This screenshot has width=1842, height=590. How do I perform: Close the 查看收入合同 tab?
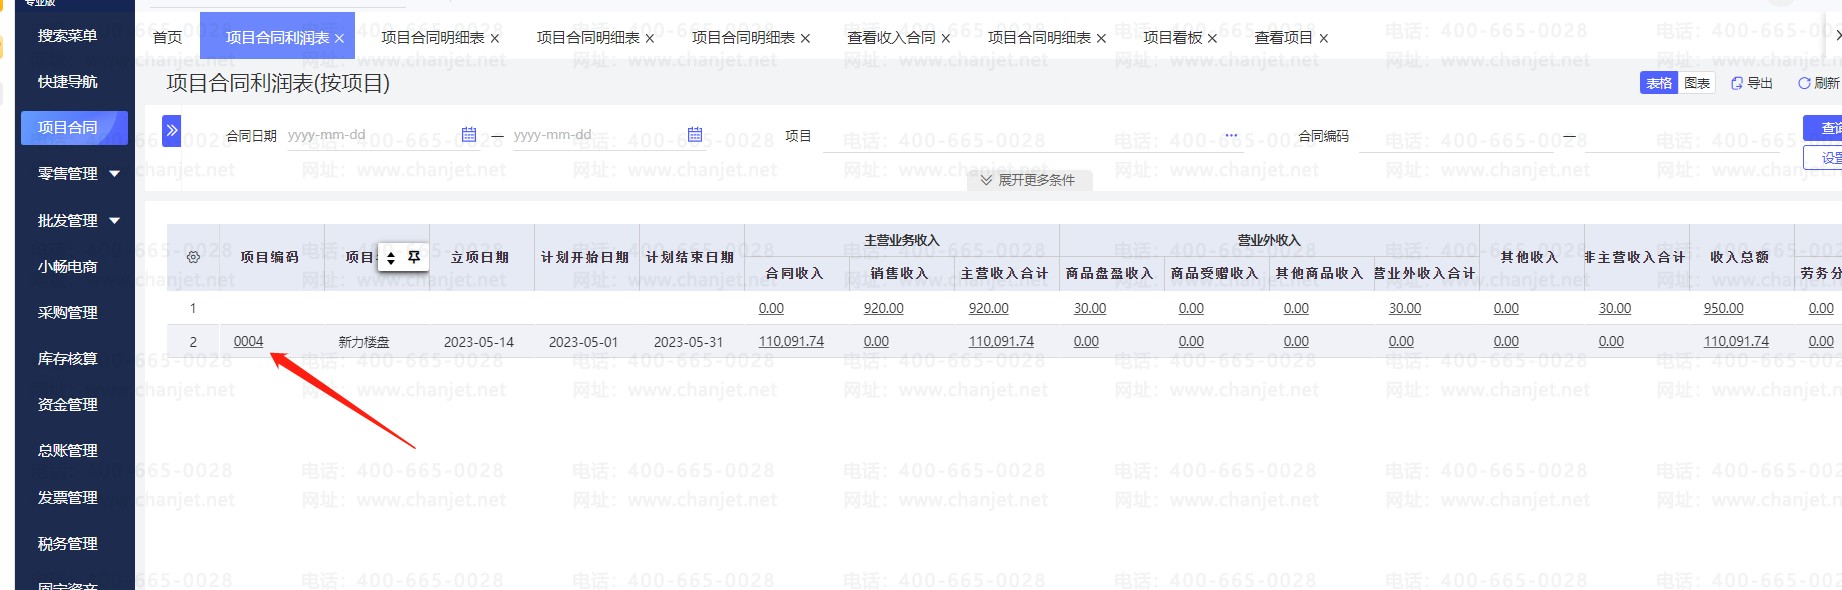[x=945, y=38]
